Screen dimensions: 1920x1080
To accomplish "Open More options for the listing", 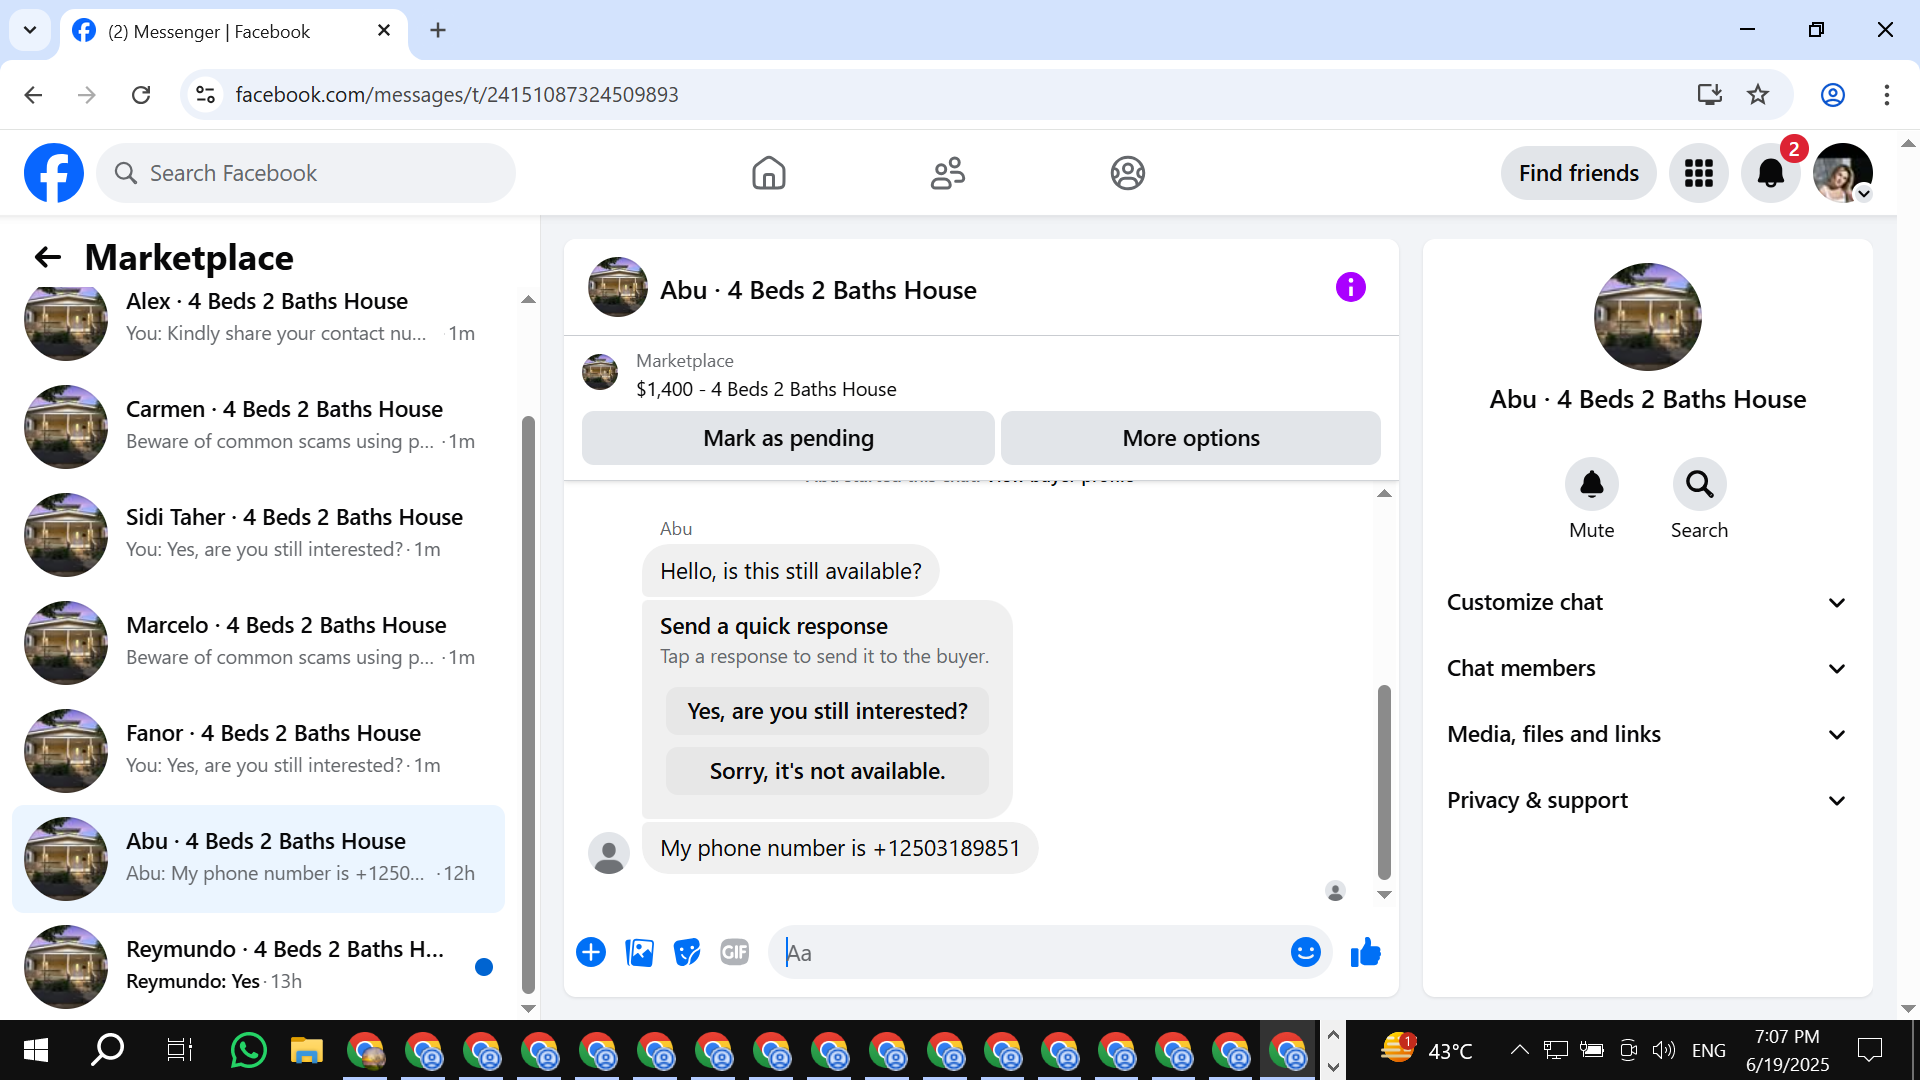I will [1191, 438].
